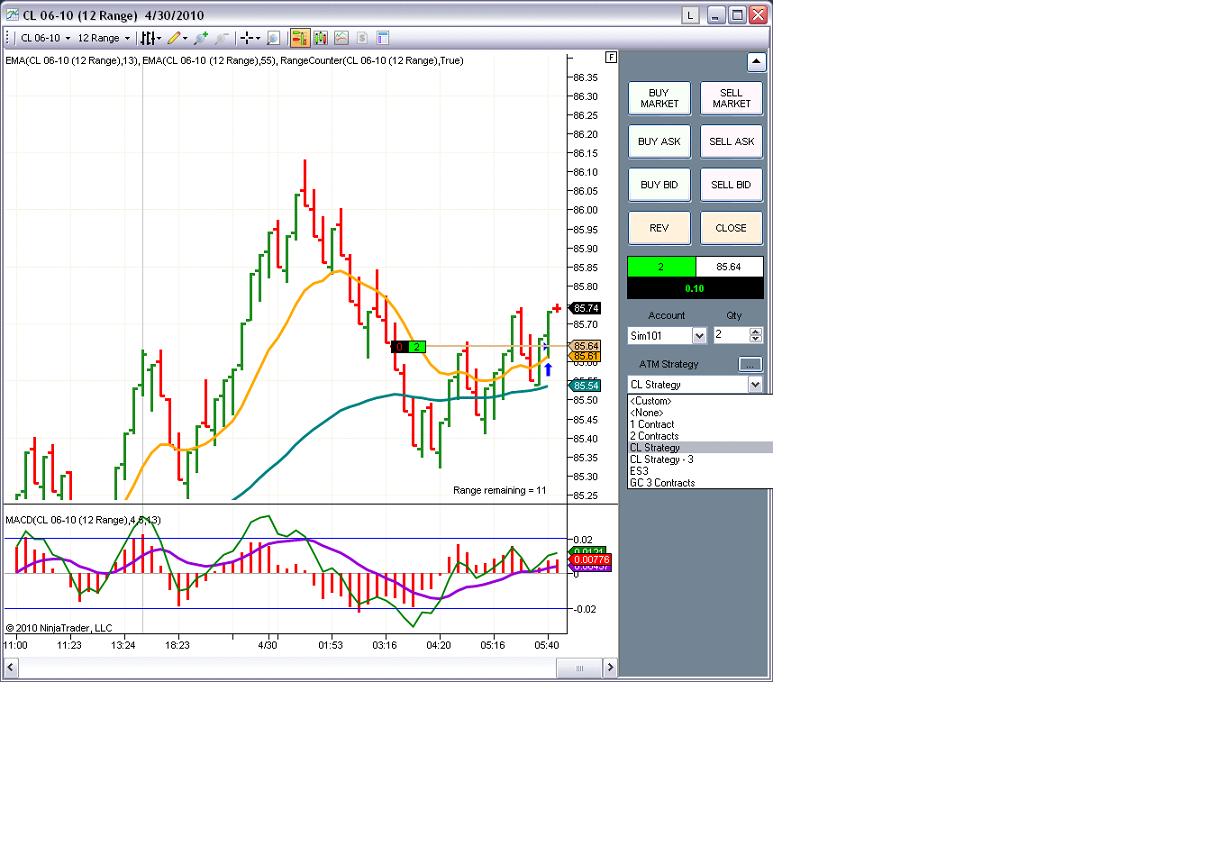Click the average price 85.64 box
The width and height of the screenshot is (1218, 865).
pyautogui.click(x=729, y=267)
